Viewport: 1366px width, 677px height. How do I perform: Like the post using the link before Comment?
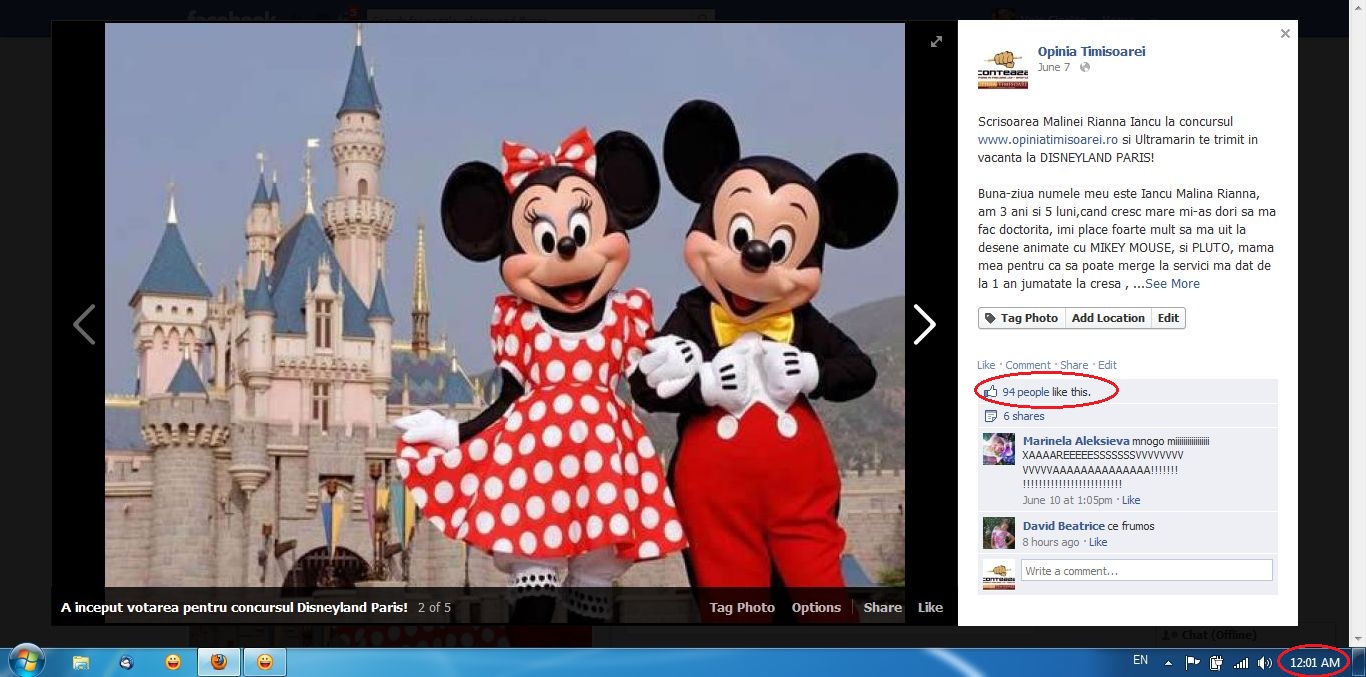coord(986,366)
